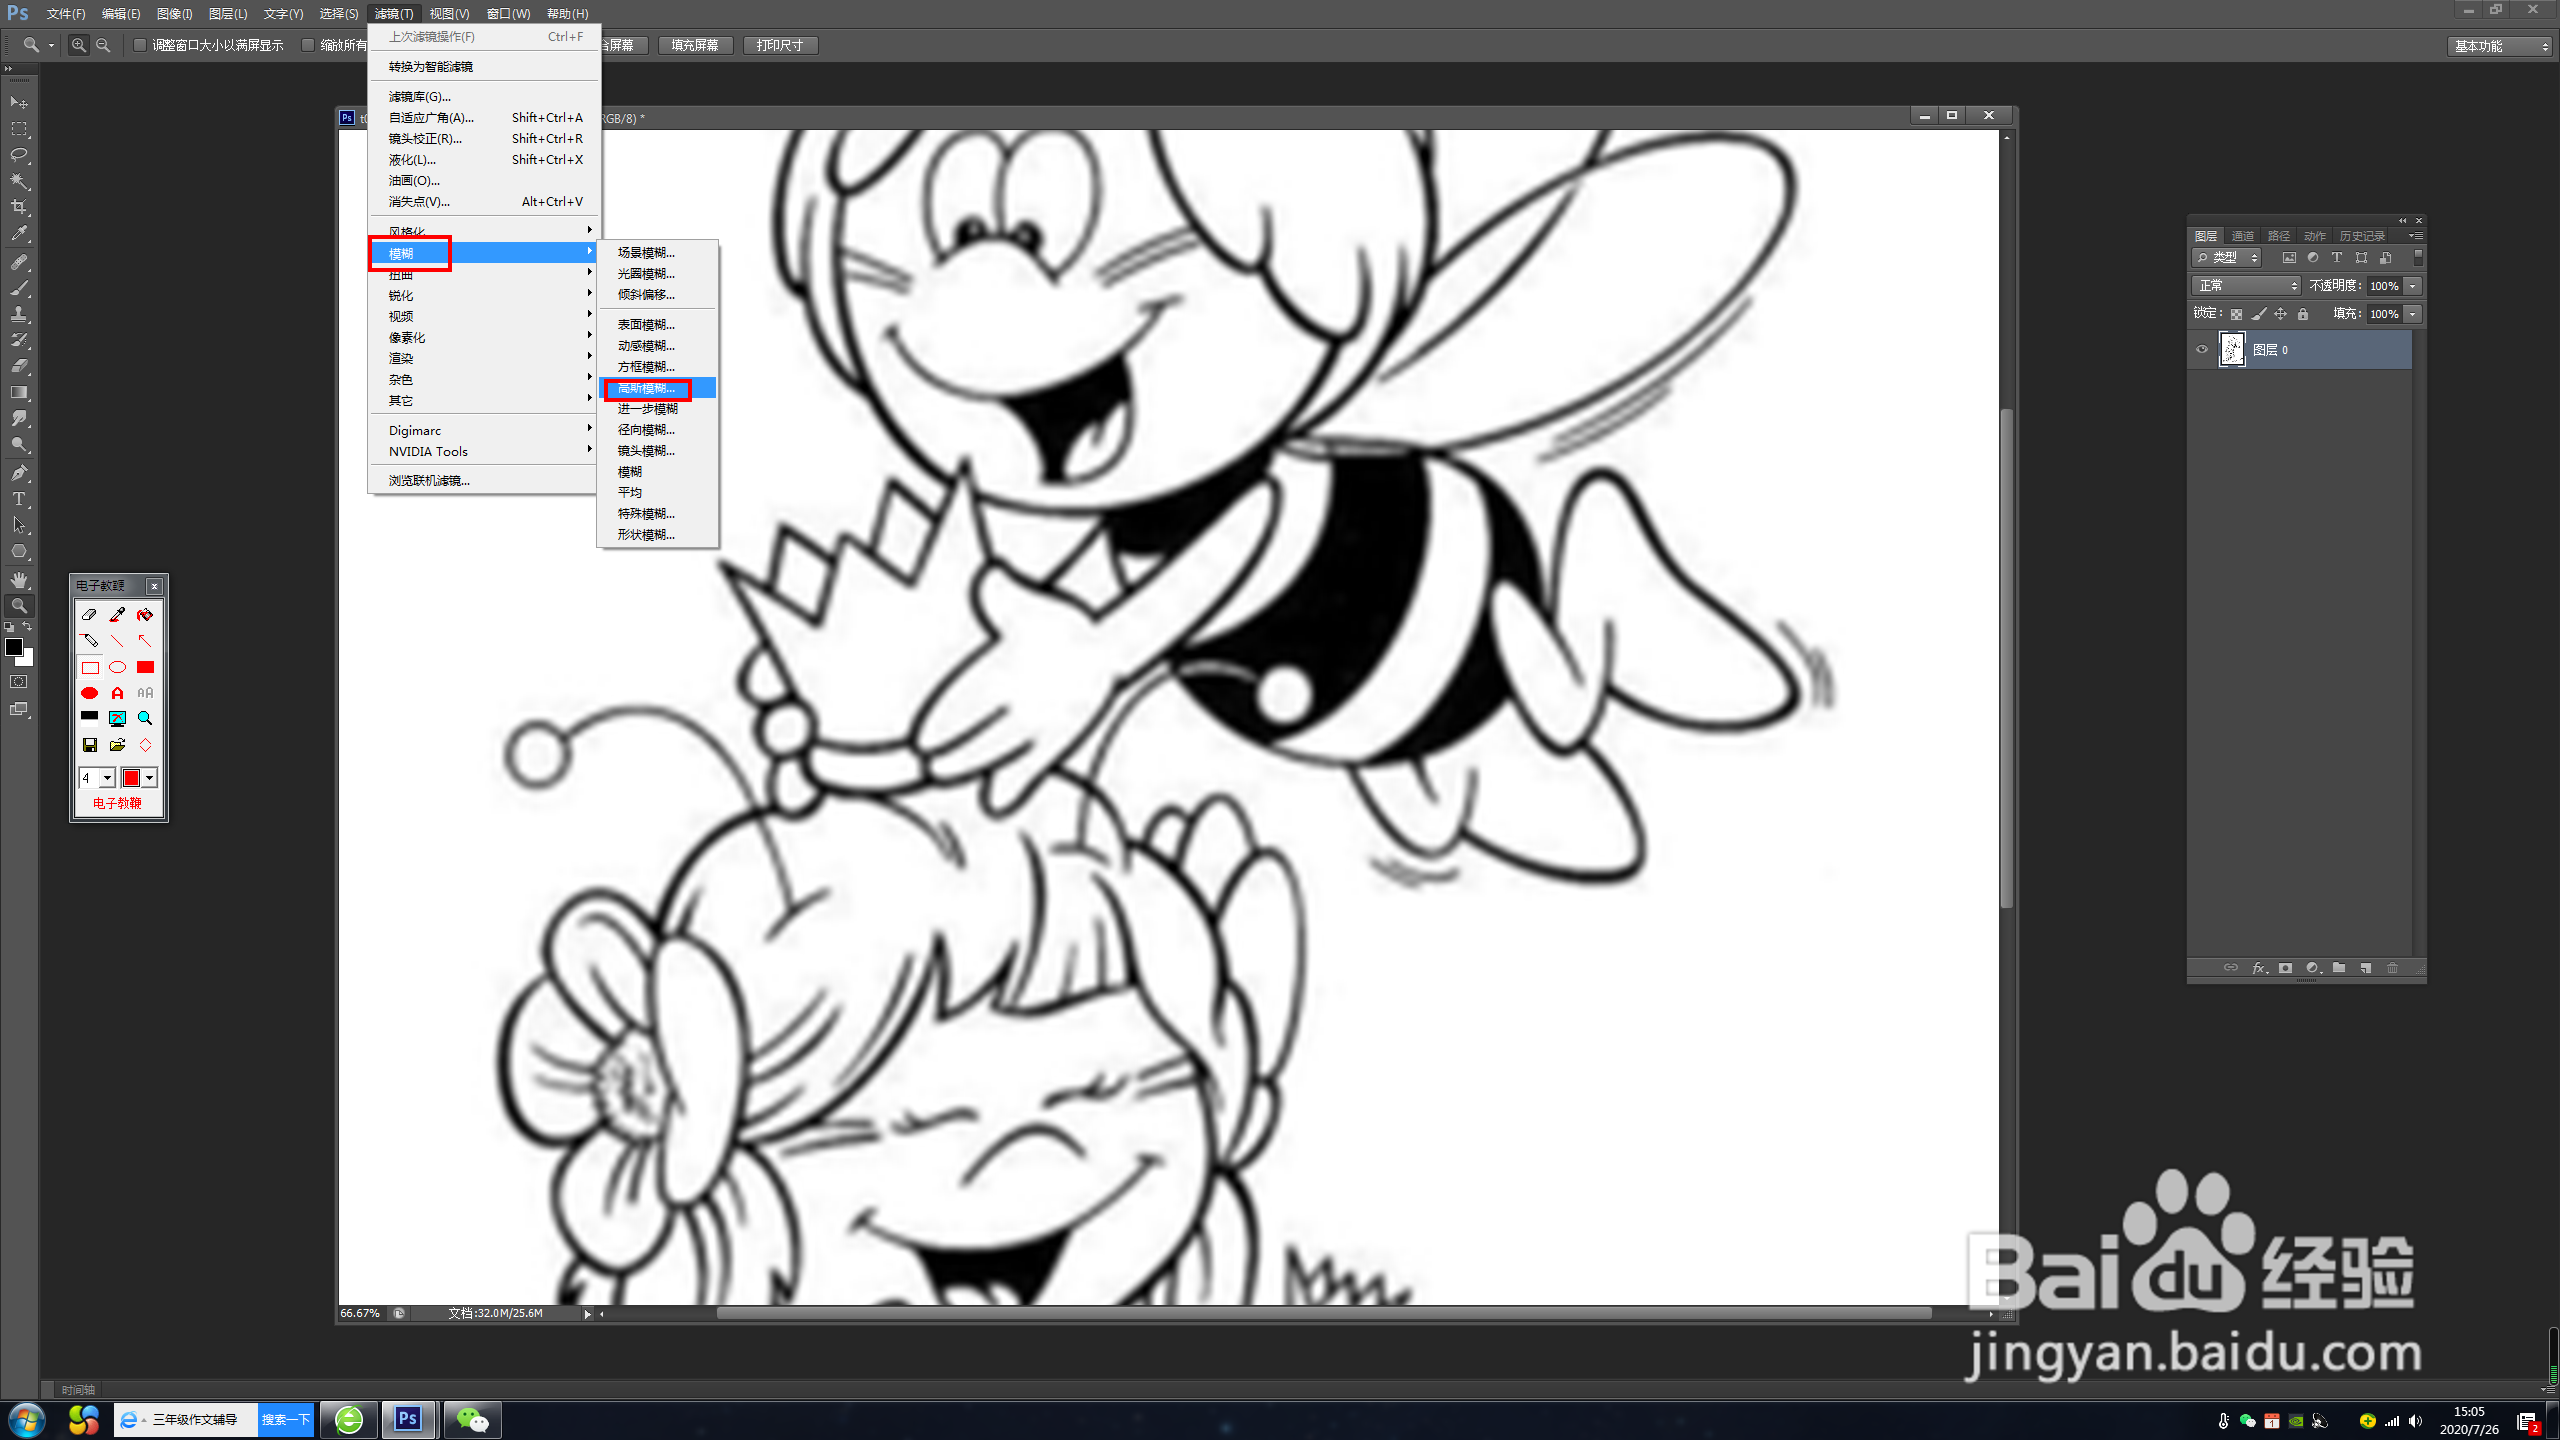Select the Eyedropper tool
The height and width of the screenshot is (1440, 2560).
click(19, 234)
